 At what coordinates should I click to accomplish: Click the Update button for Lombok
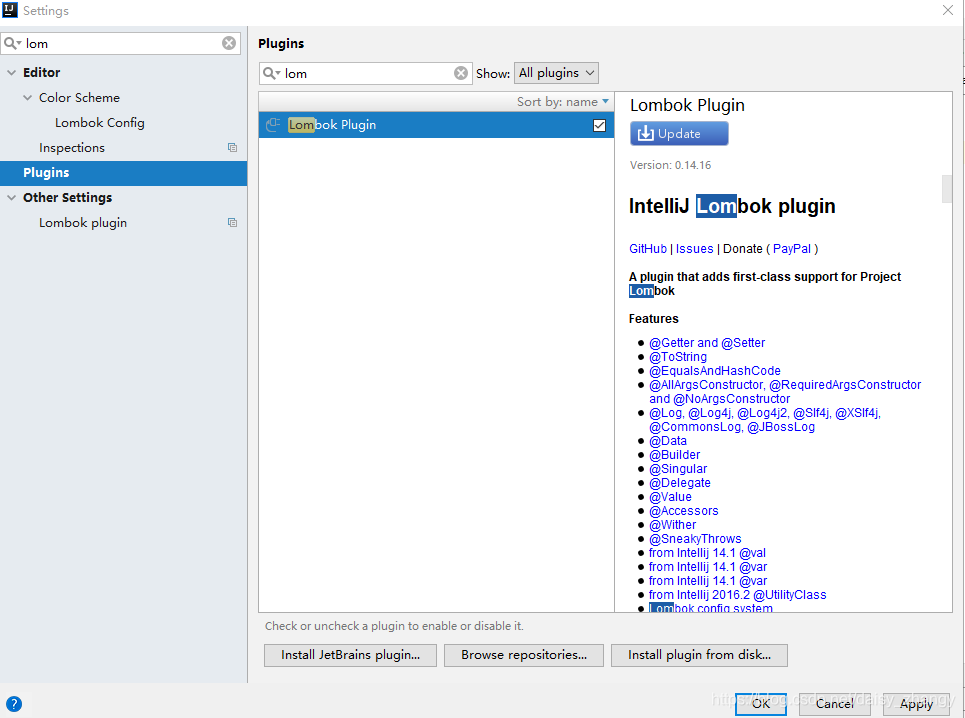[x=679, y=134]
